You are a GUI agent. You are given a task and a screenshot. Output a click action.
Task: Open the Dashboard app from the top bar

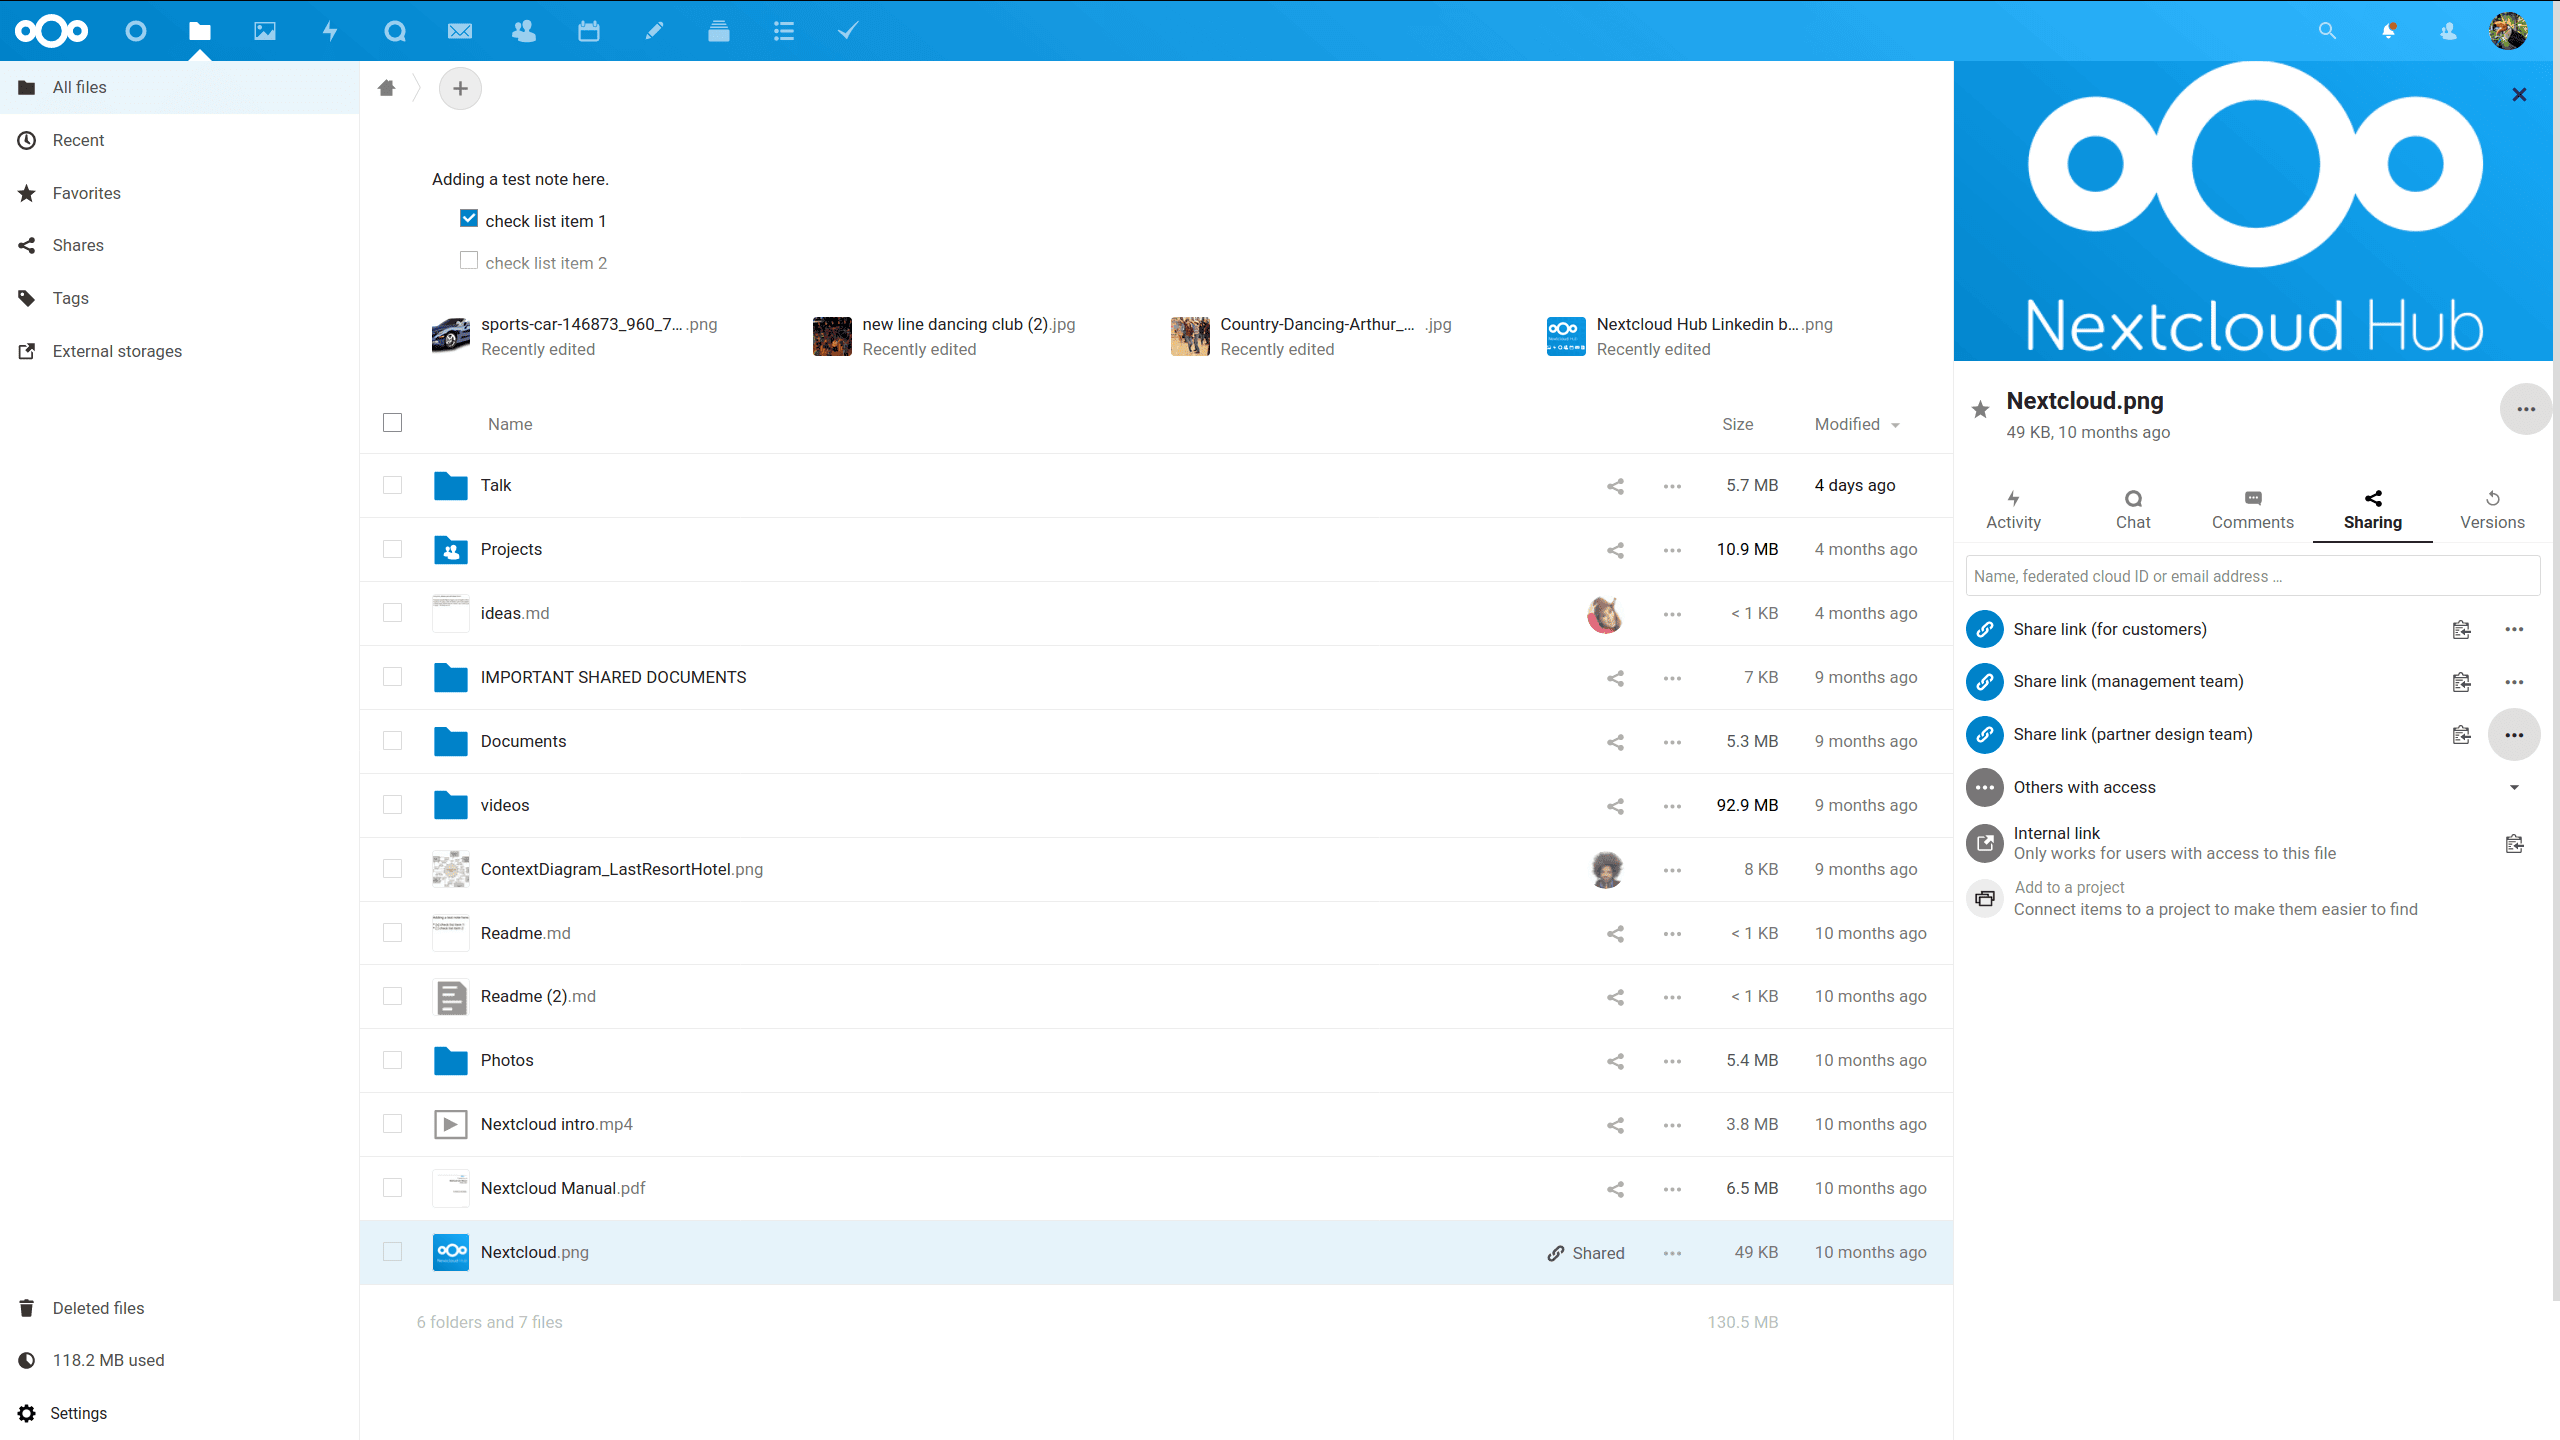coord(136,31)
